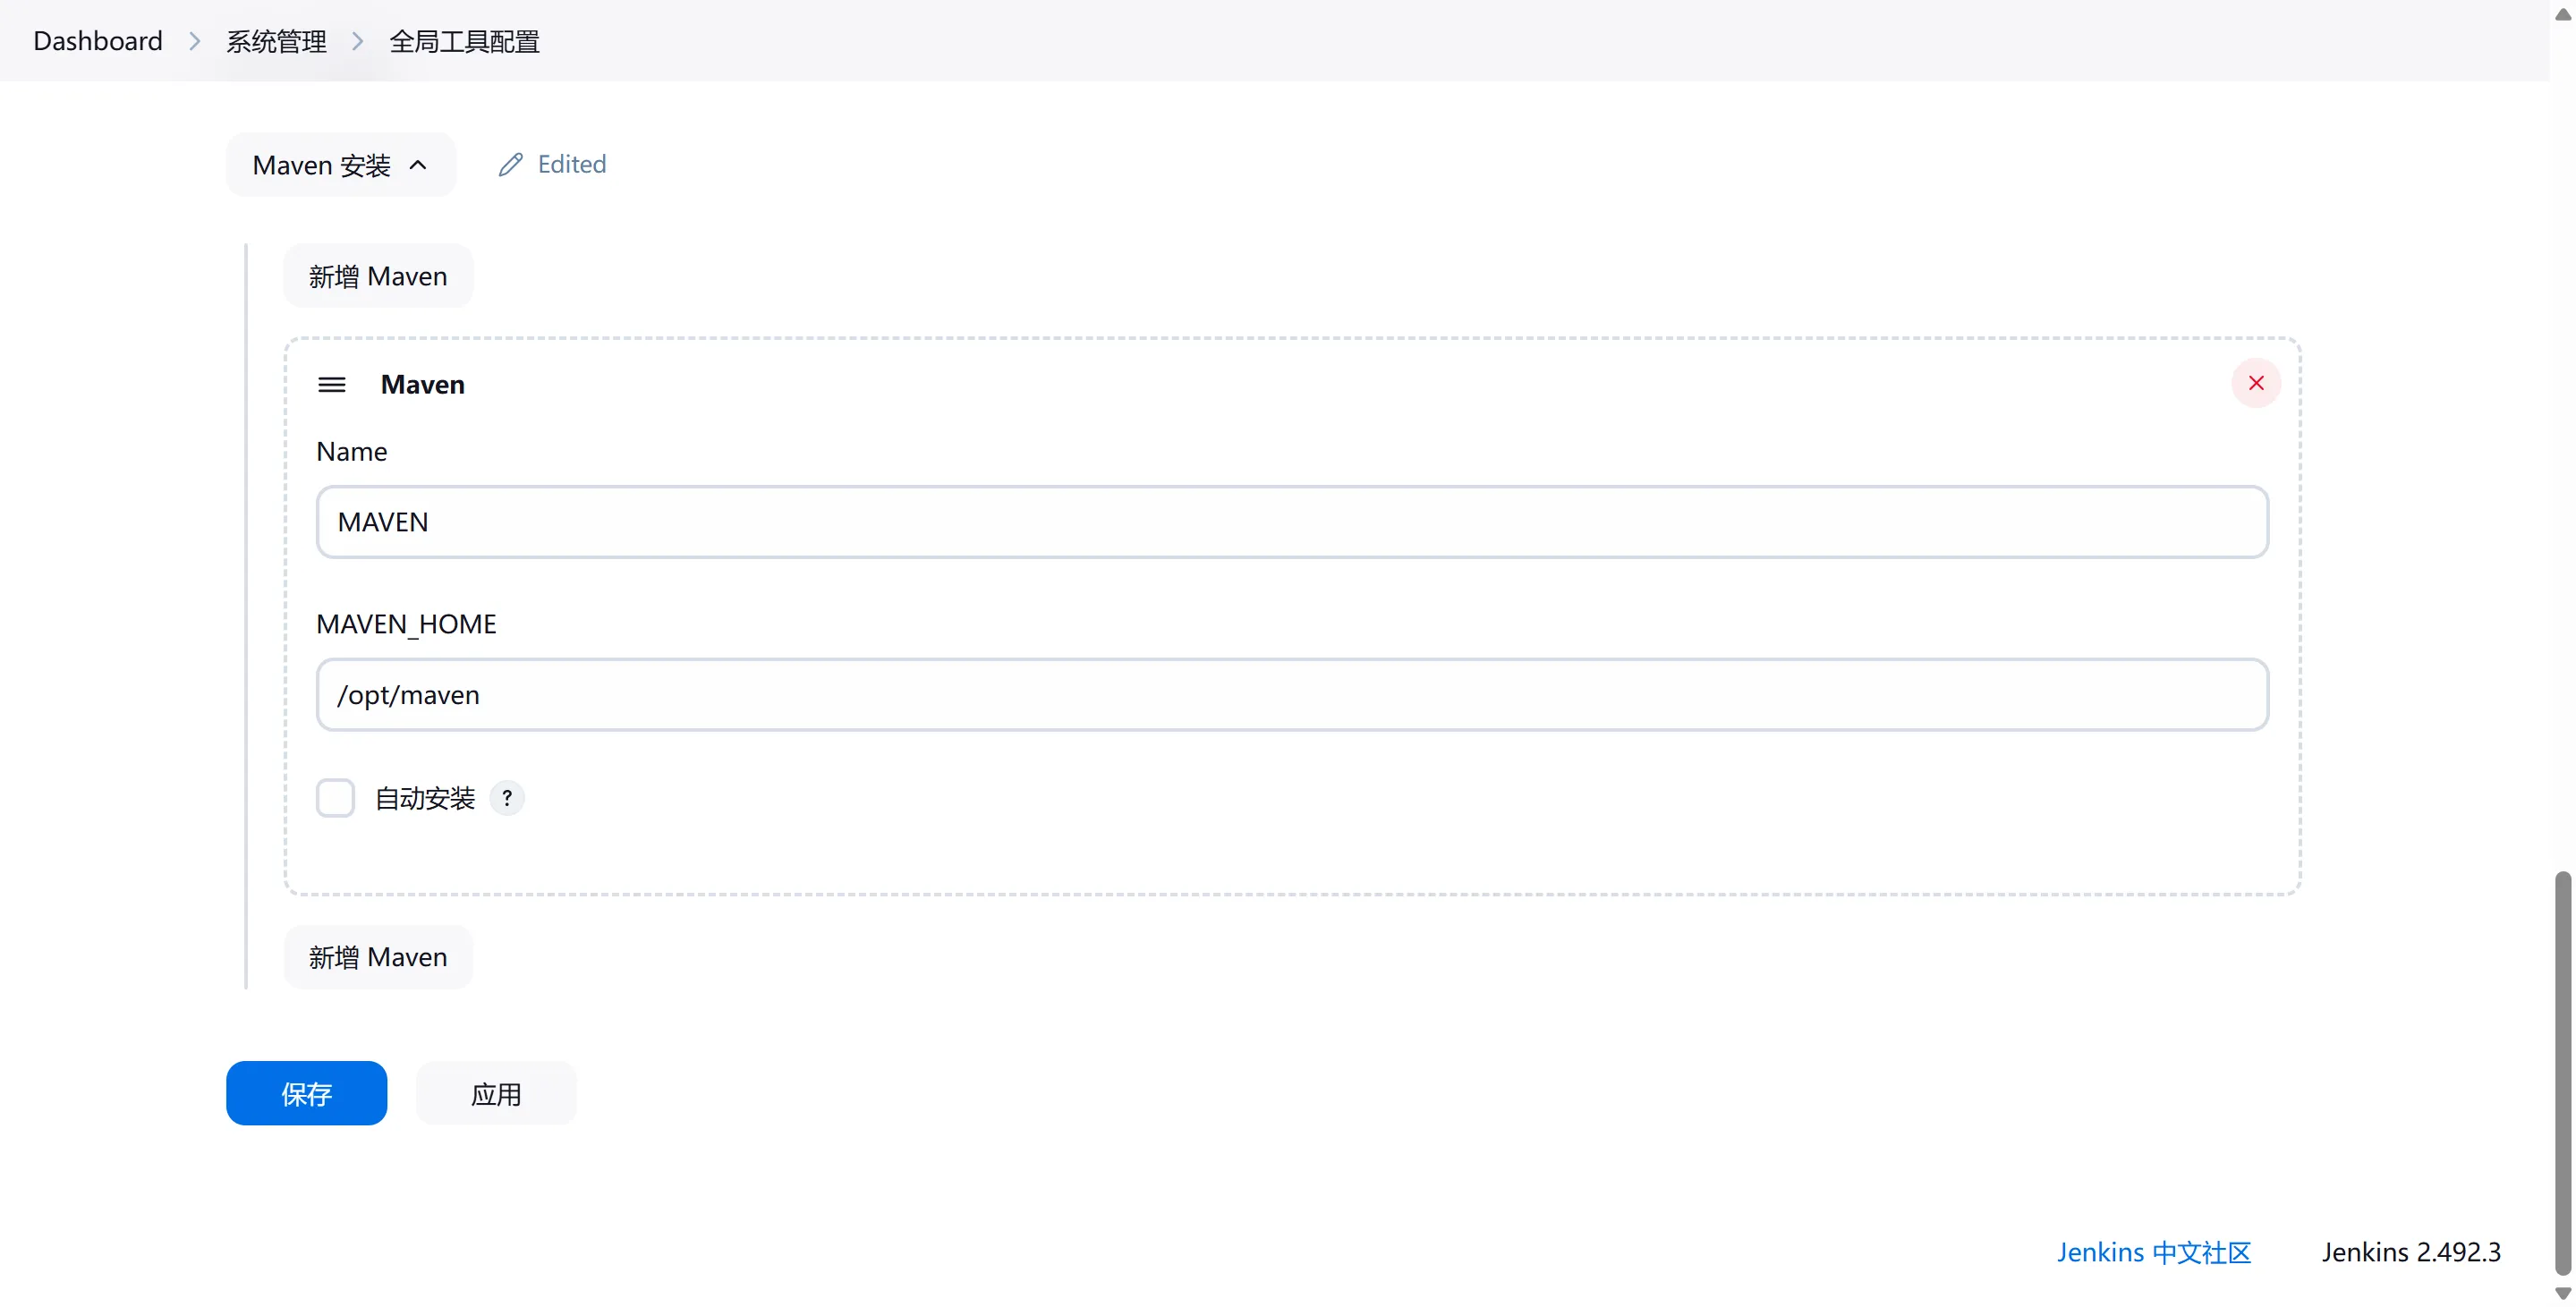Screen dimensions: 2576x1307
Task: Save configuration with 保存 button
Action: (306, 1093)
